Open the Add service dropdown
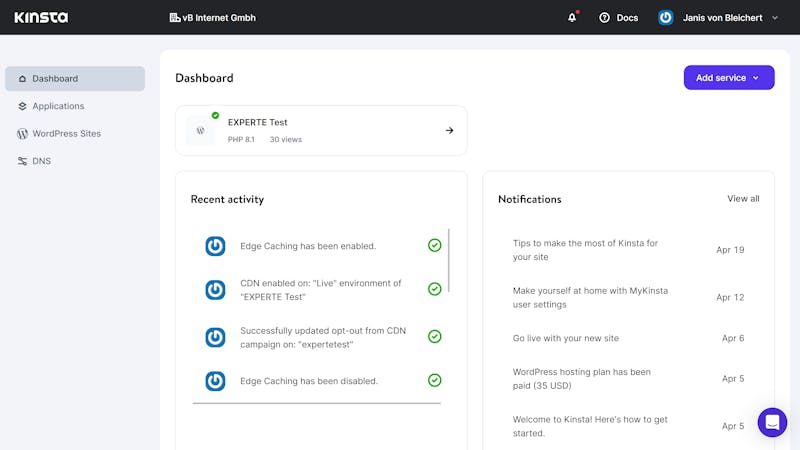This screenshot has width=800, height=450. (x=729, y=78)
